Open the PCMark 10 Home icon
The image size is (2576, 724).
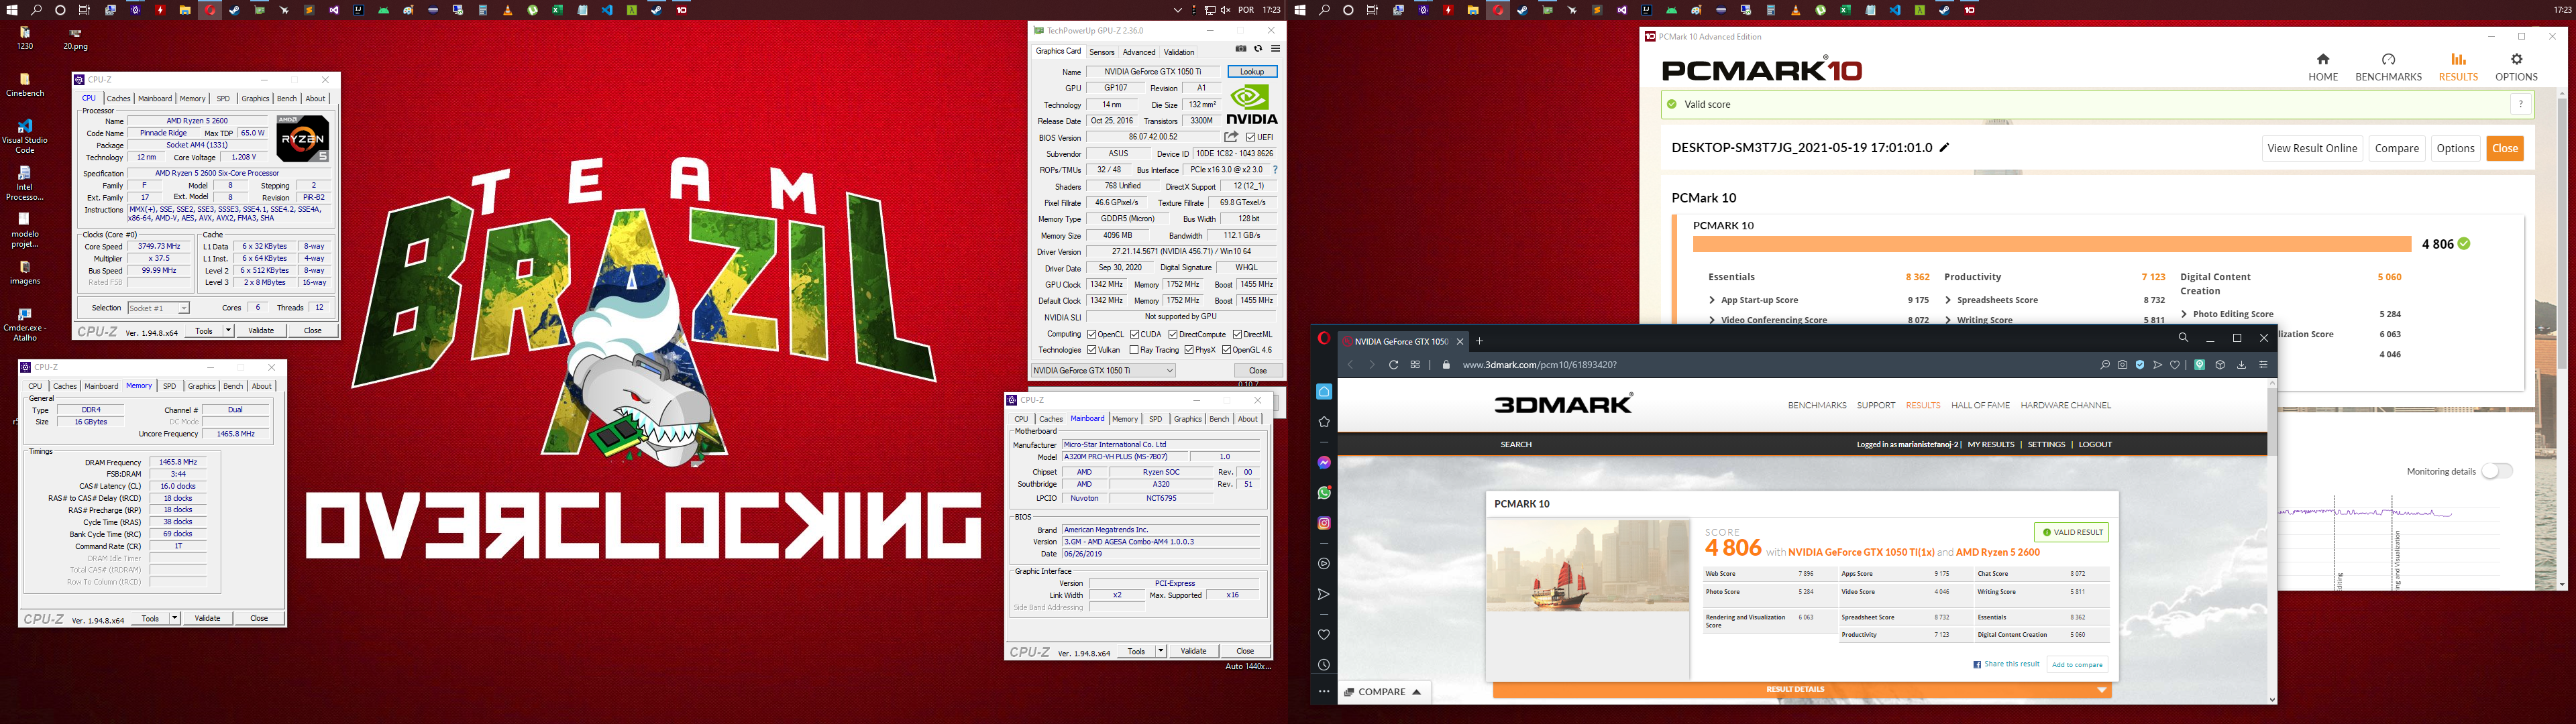click(2323, 60)
